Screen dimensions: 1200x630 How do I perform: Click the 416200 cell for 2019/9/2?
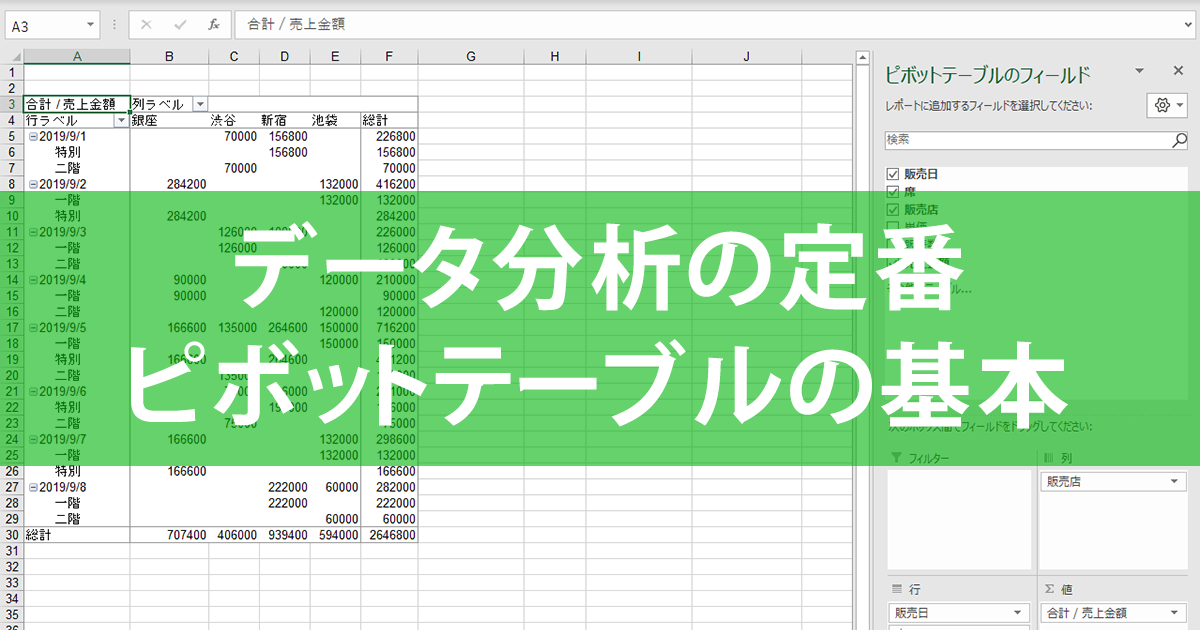tap(389, 184)
